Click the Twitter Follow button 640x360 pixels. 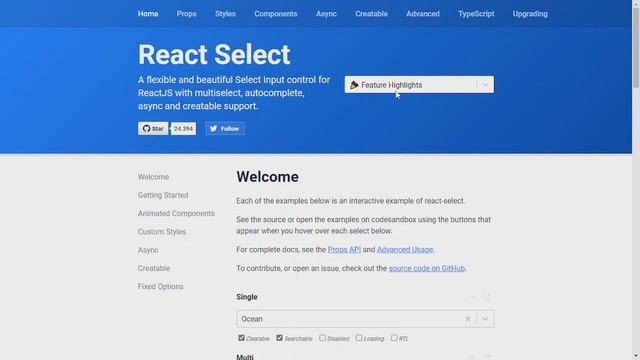tap(225, 129)
